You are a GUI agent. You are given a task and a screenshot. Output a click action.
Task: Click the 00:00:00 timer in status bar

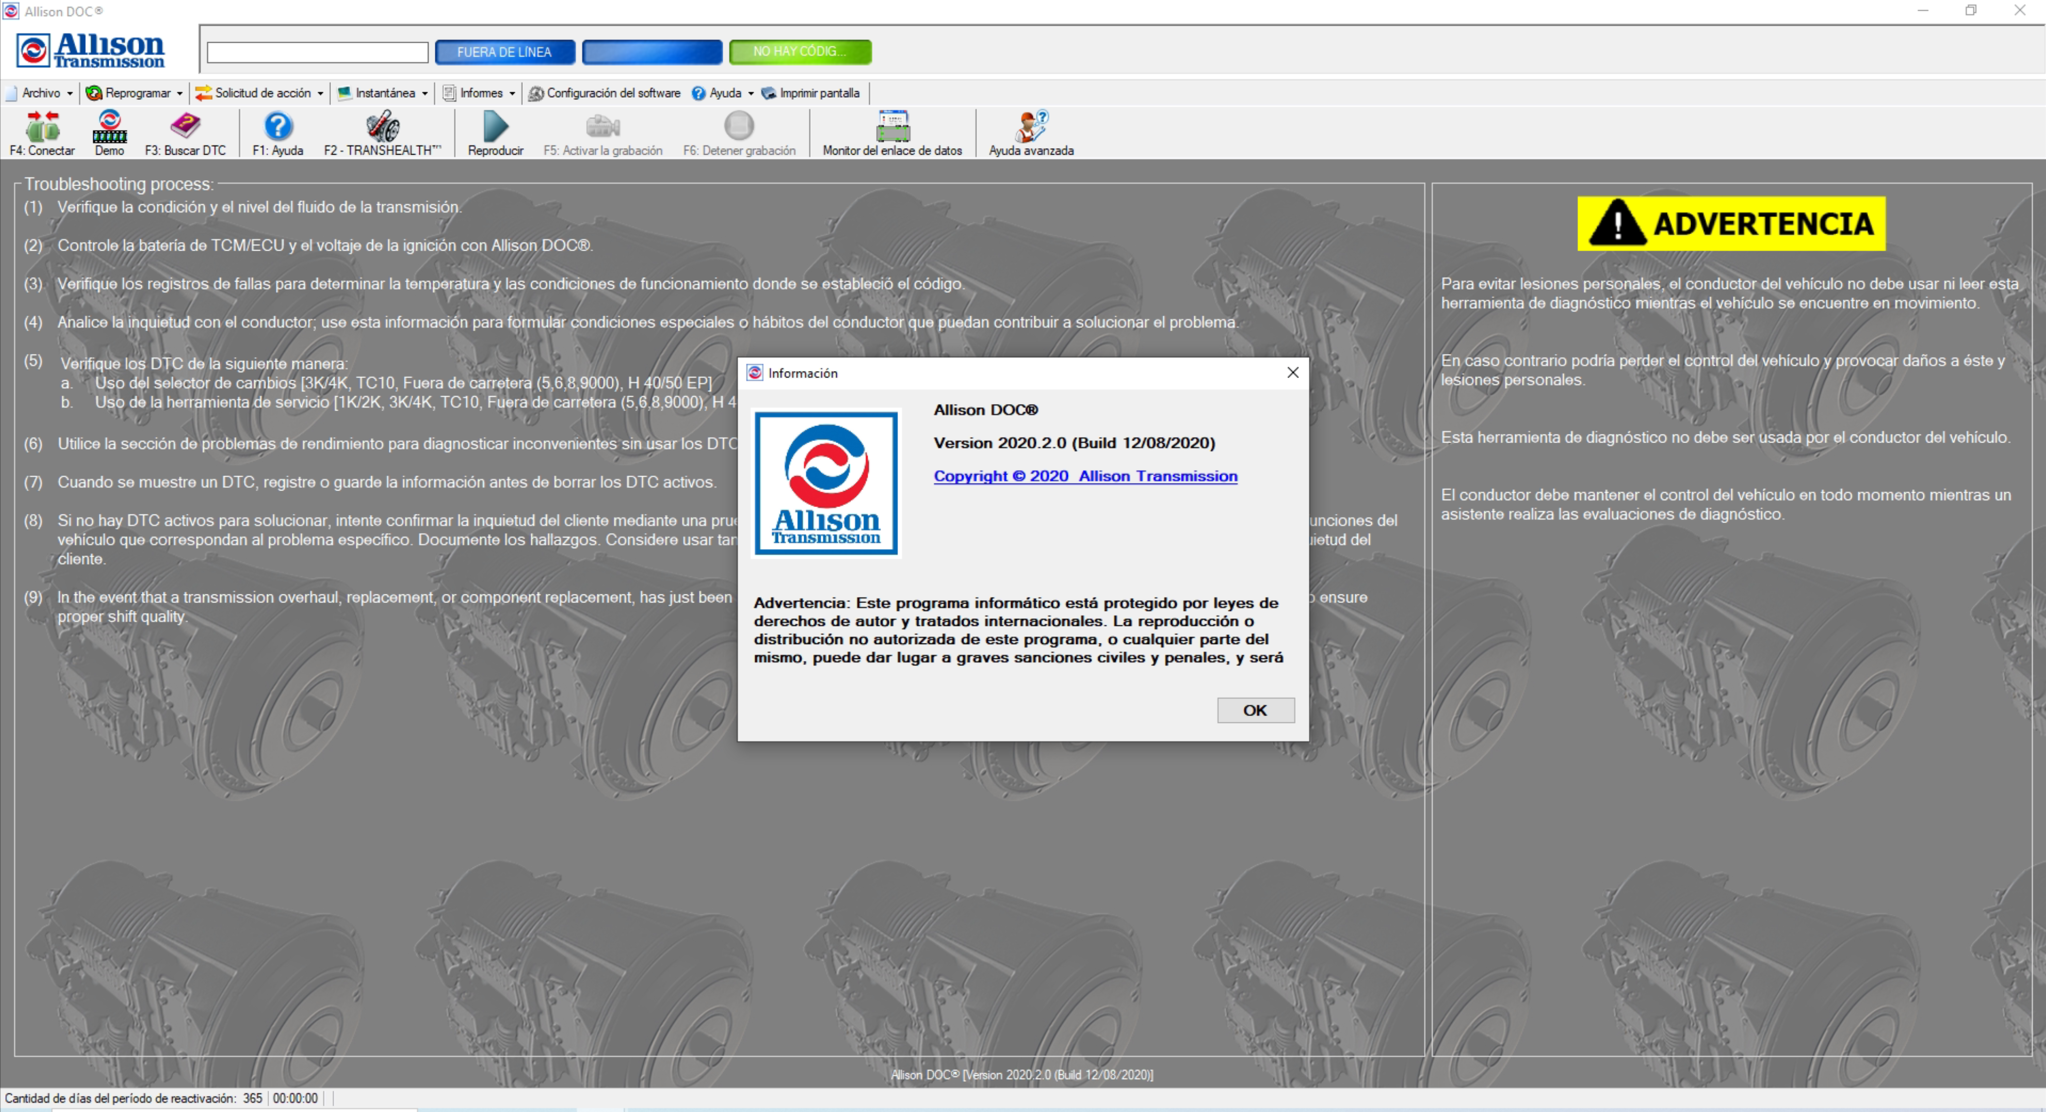click(x=295, y=1098)
